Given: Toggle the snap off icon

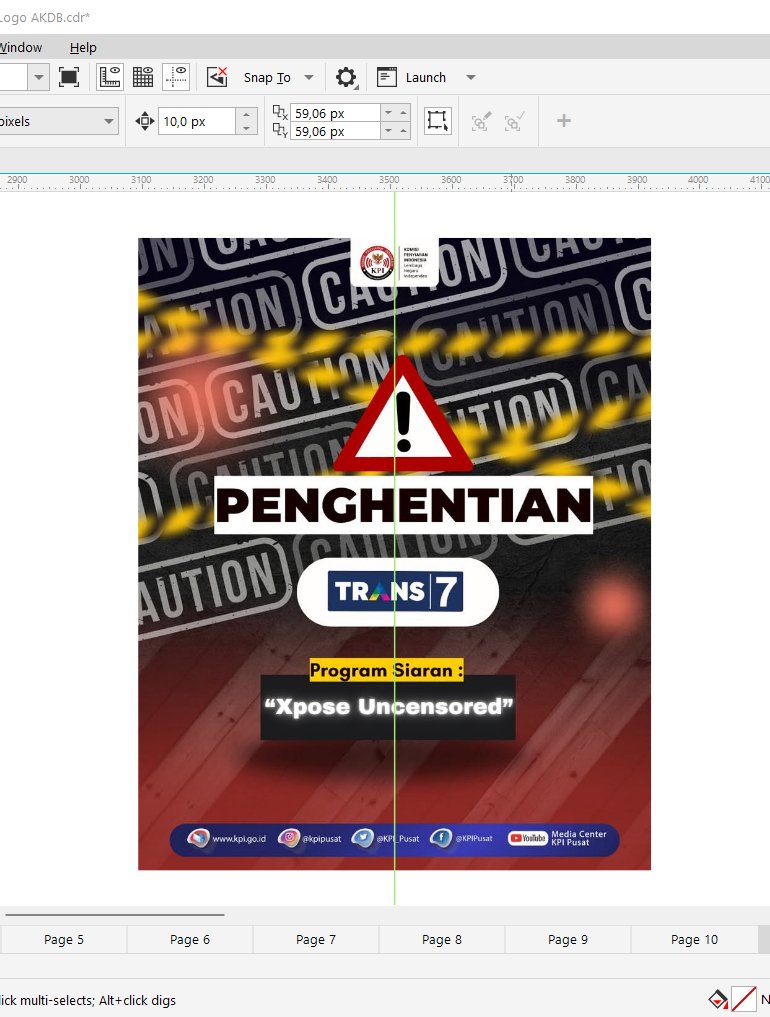Looking at the screenshot, I should (217, 77).
